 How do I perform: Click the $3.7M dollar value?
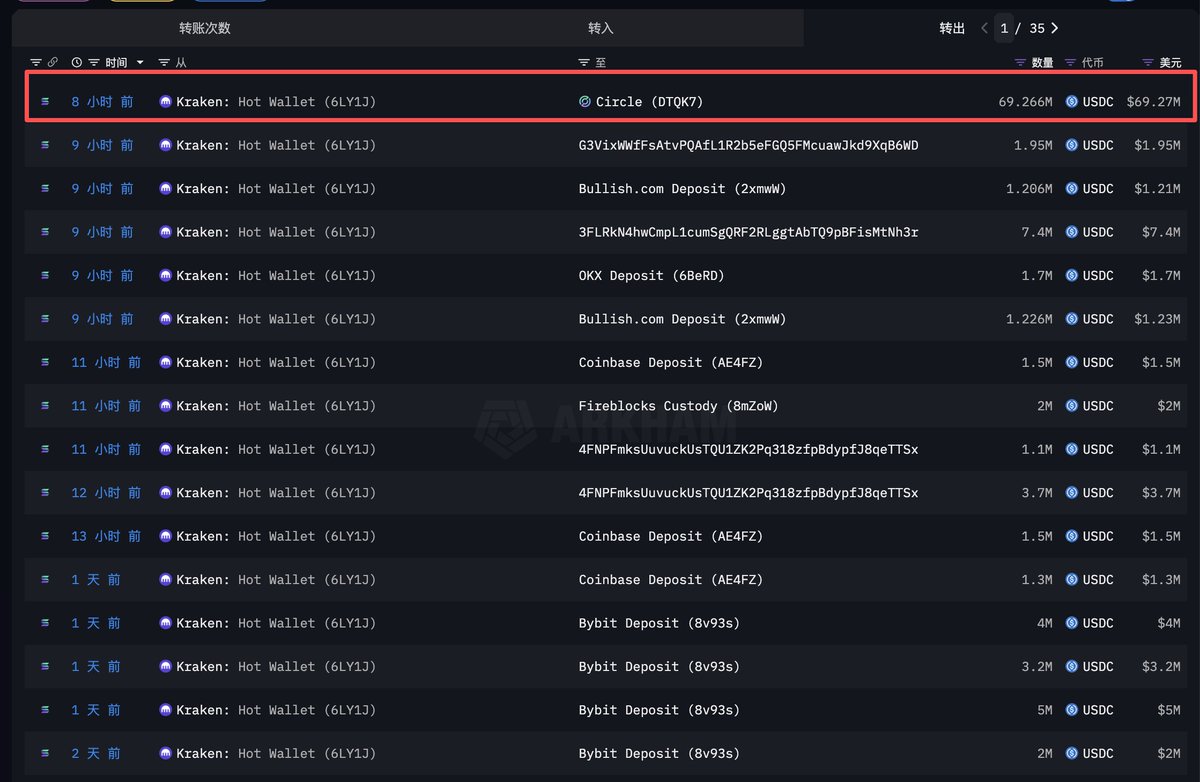[1161, 493]
